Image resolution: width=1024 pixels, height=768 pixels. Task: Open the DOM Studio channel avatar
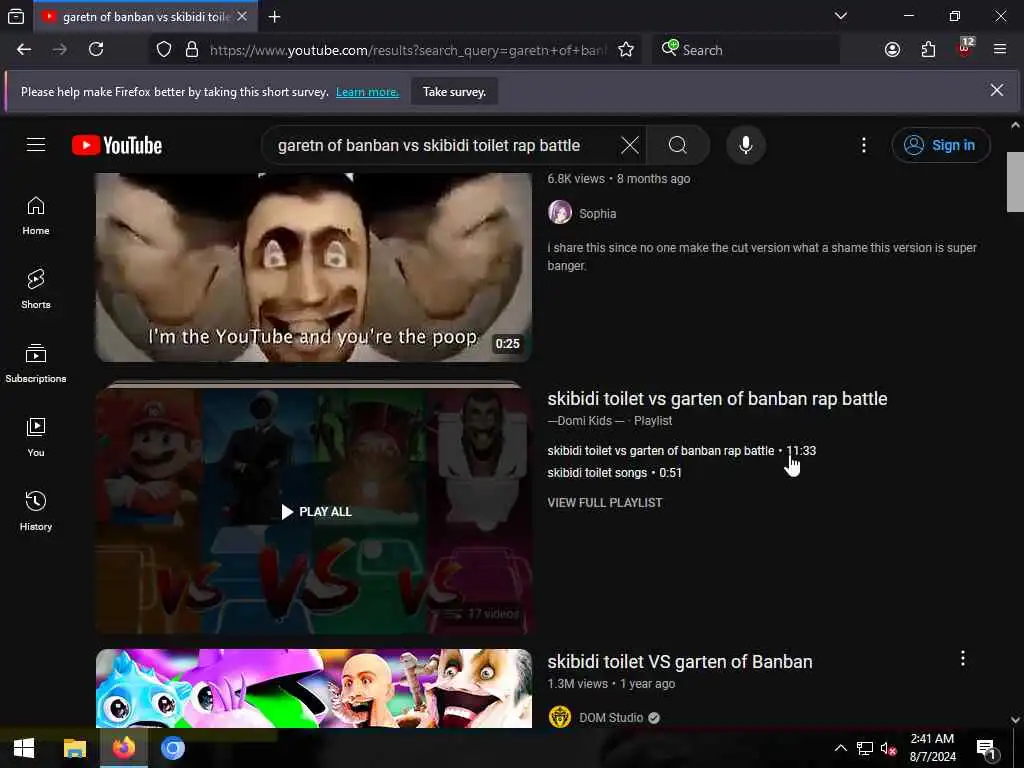coord(560,717)
